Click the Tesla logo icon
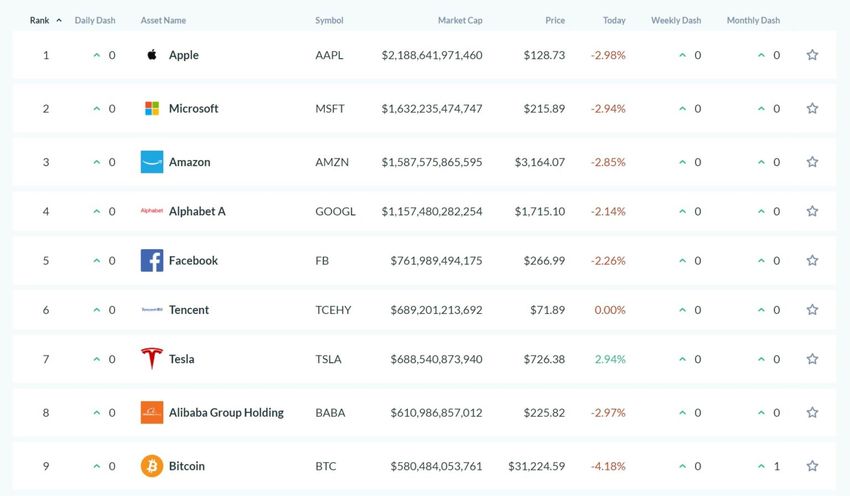This screenshot has height=496, width=850. [152, 359]
